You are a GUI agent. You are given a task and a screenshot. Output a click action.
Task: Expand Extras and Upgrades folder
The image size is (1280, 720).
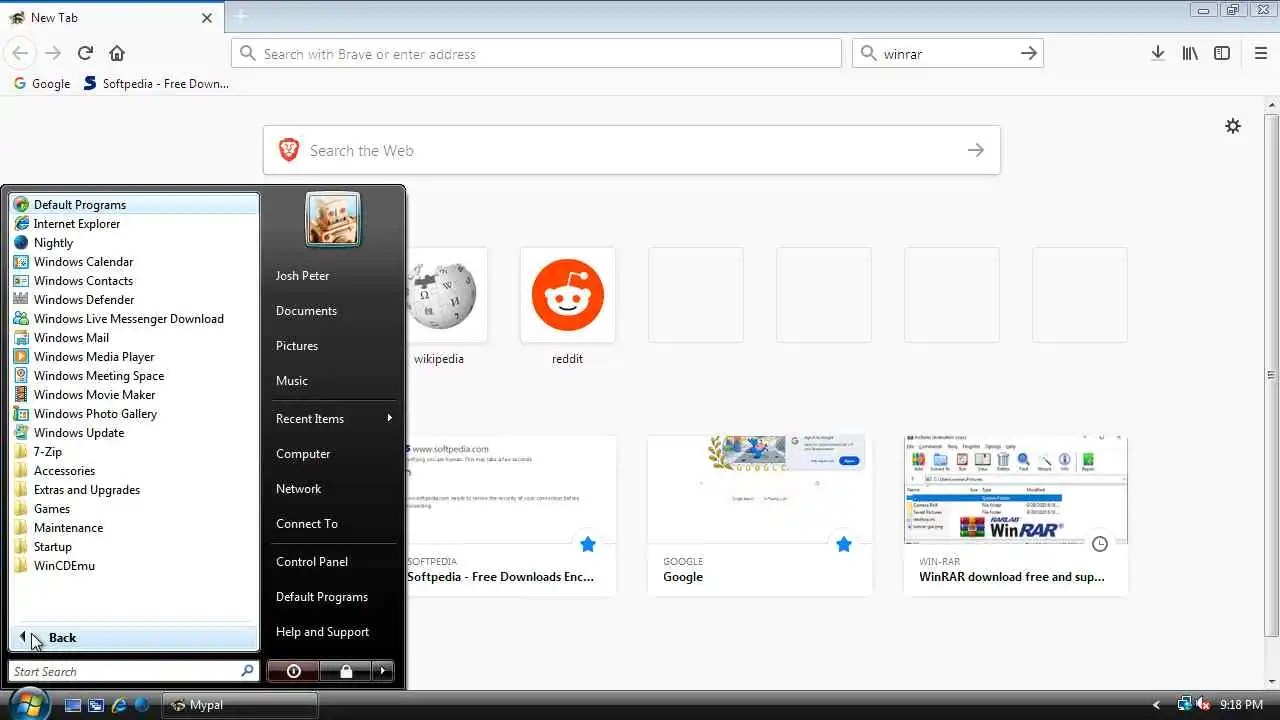click(134, 490)
